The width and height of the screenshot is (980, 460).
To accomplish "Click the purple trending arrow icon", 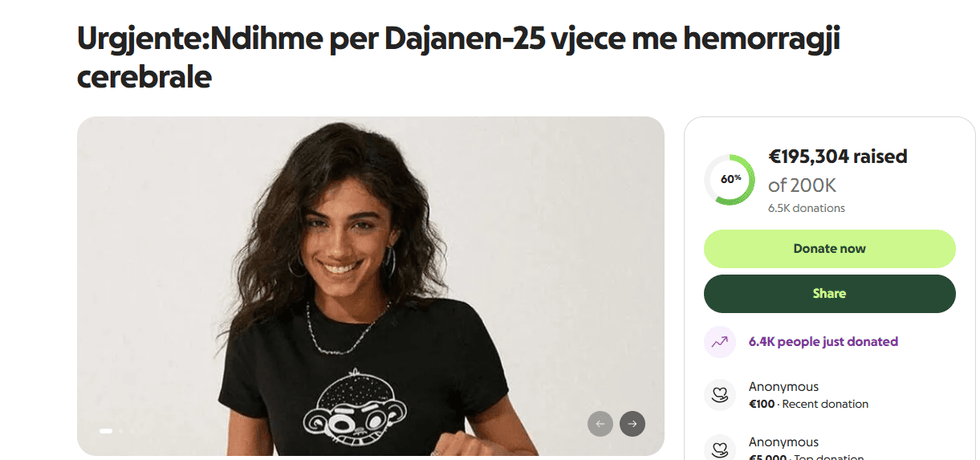I will click(719, 342).
